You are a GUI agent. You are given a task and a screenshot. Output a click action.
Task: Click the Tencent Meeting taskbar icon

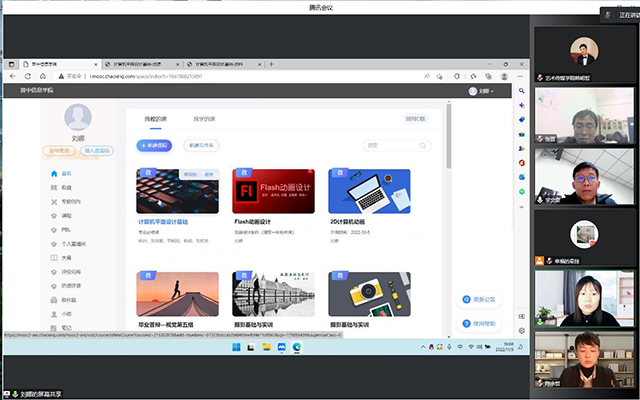point(282,347)
